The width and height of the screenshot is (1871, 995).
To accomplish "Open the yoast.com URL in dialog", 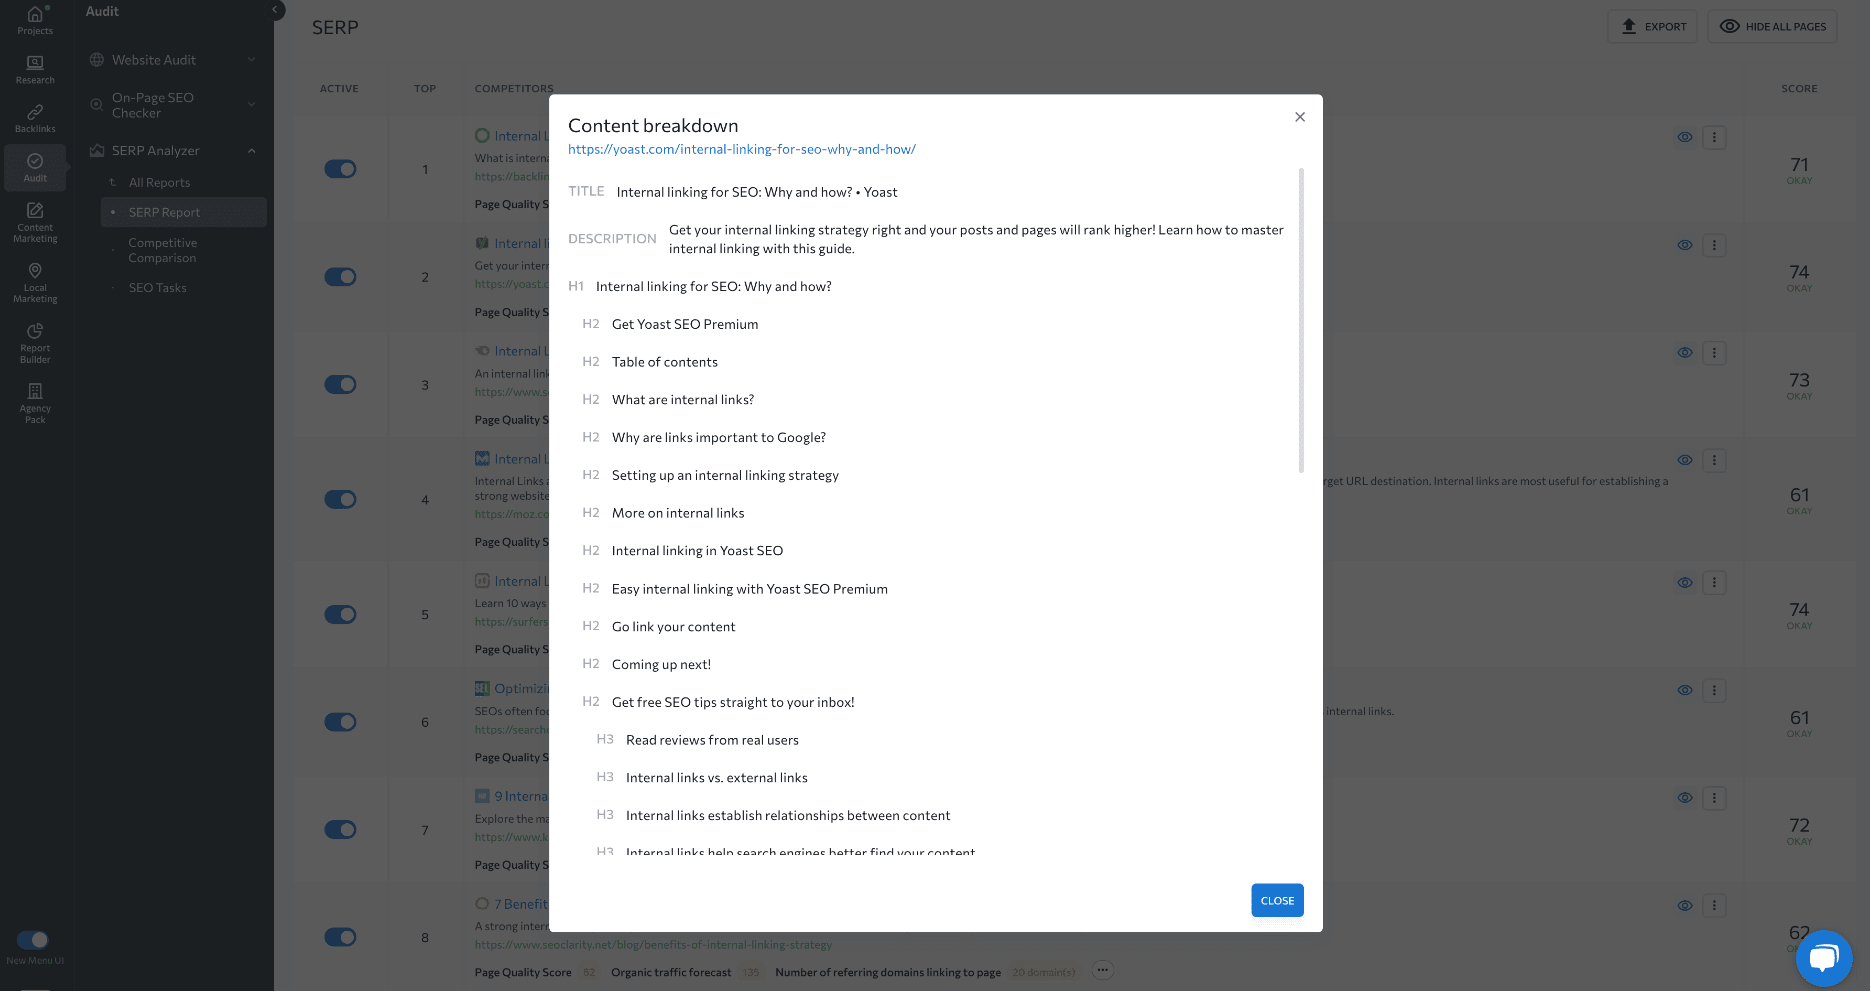I will pyautogui.click(x=742, y=150).
